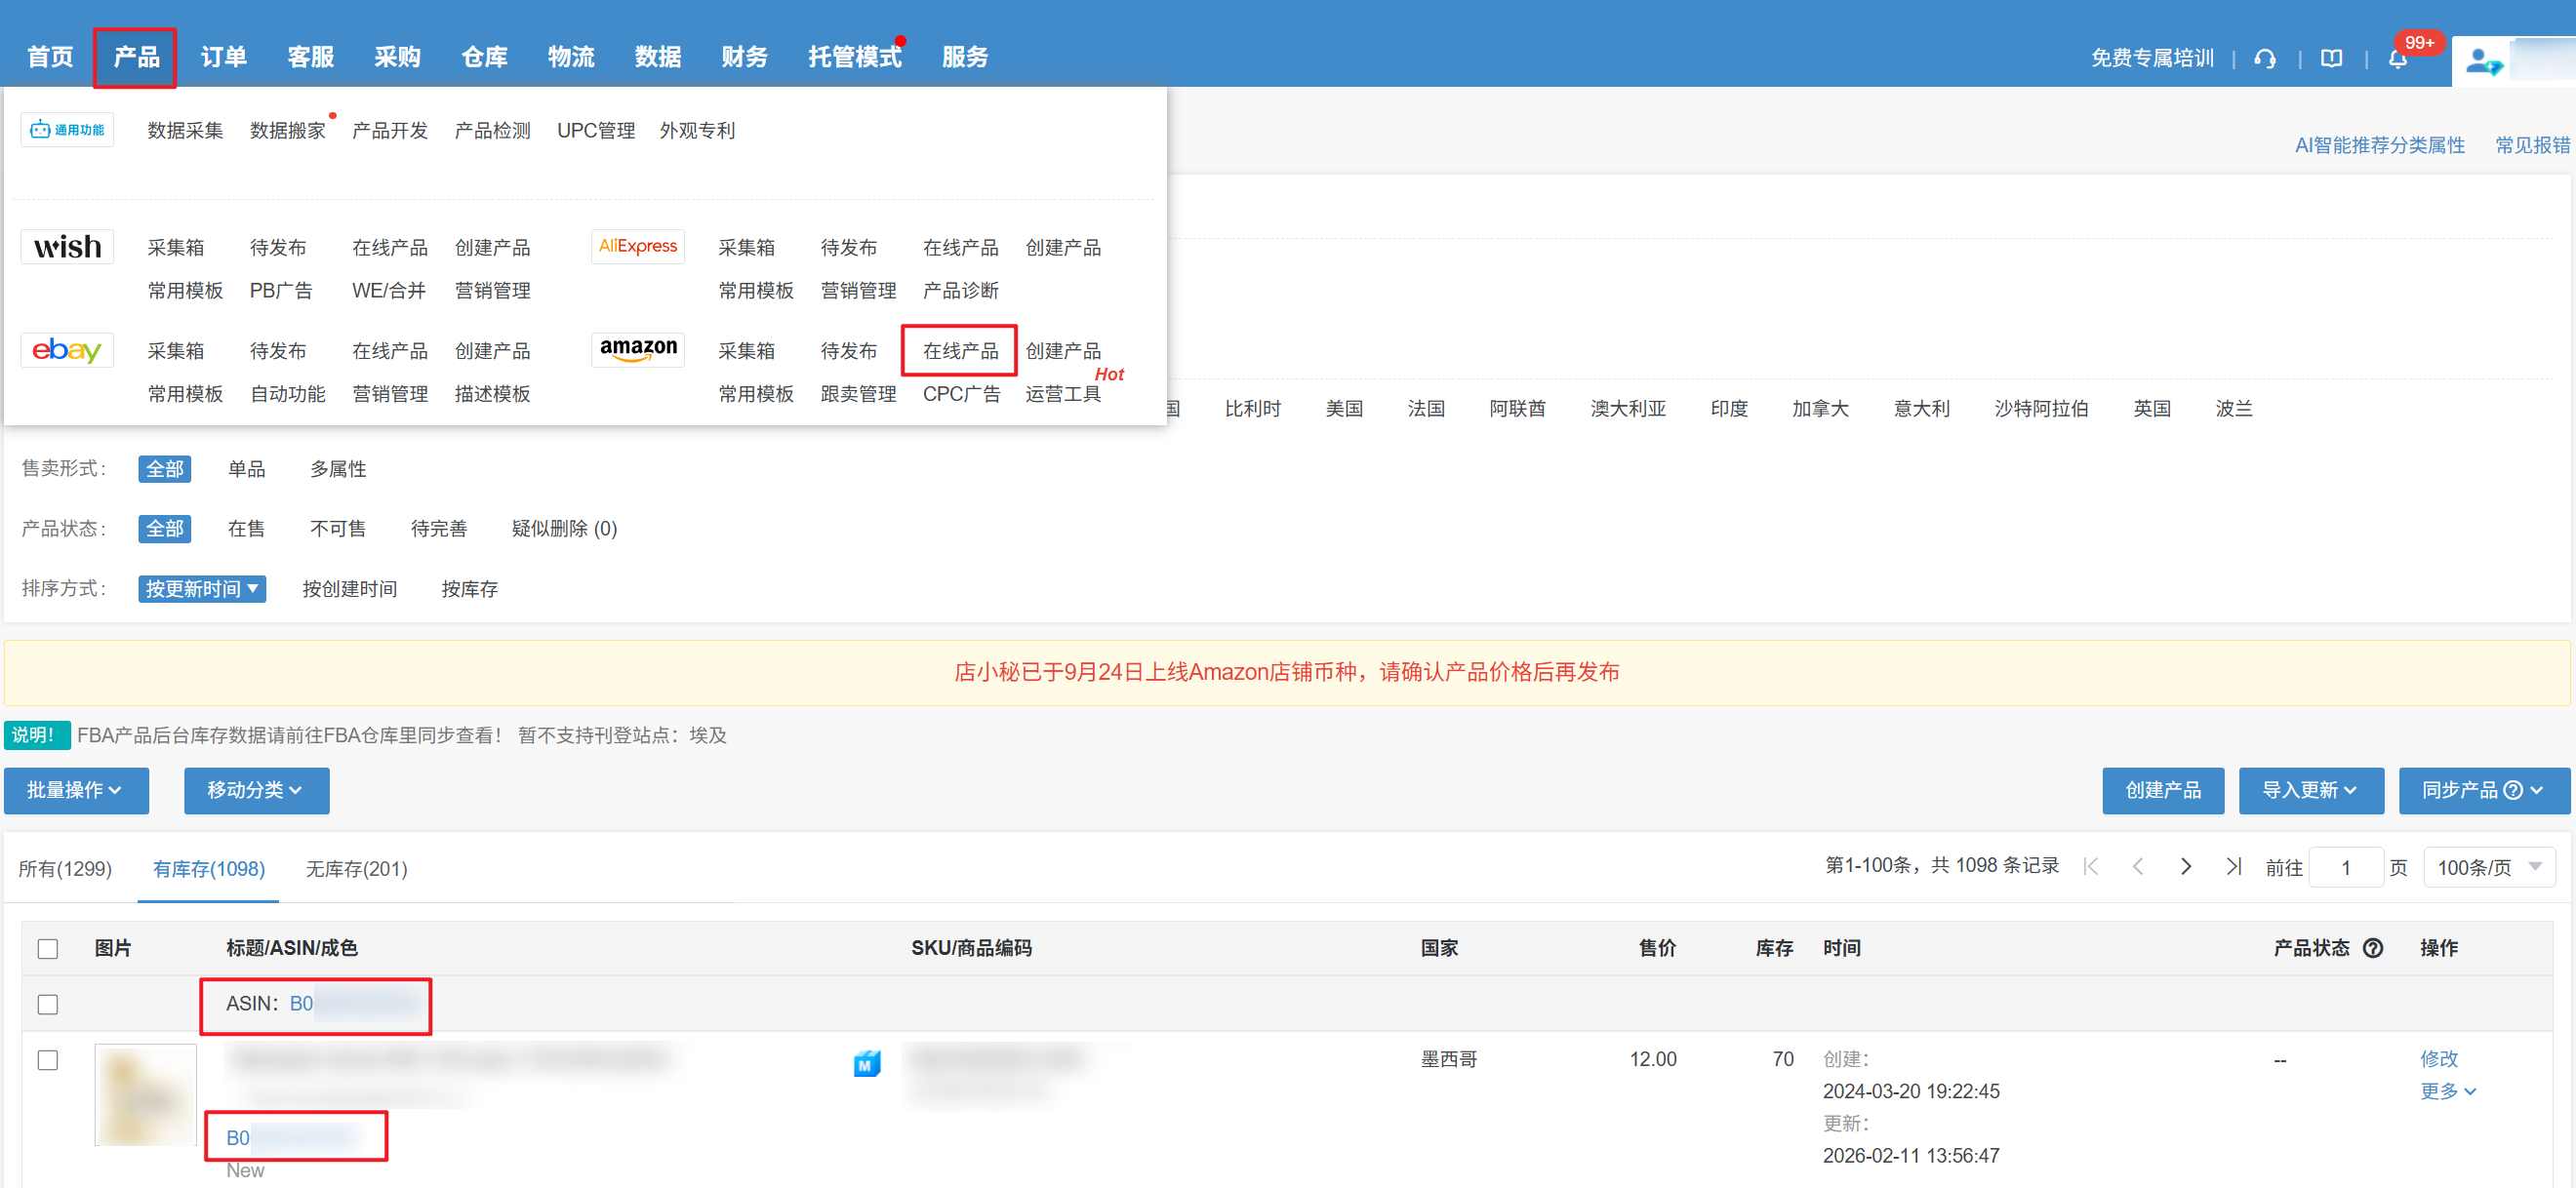The height and width of the screenshot is (1188, 2576).
Task: Click the user account avatar icon
Action: (2482, 61)
